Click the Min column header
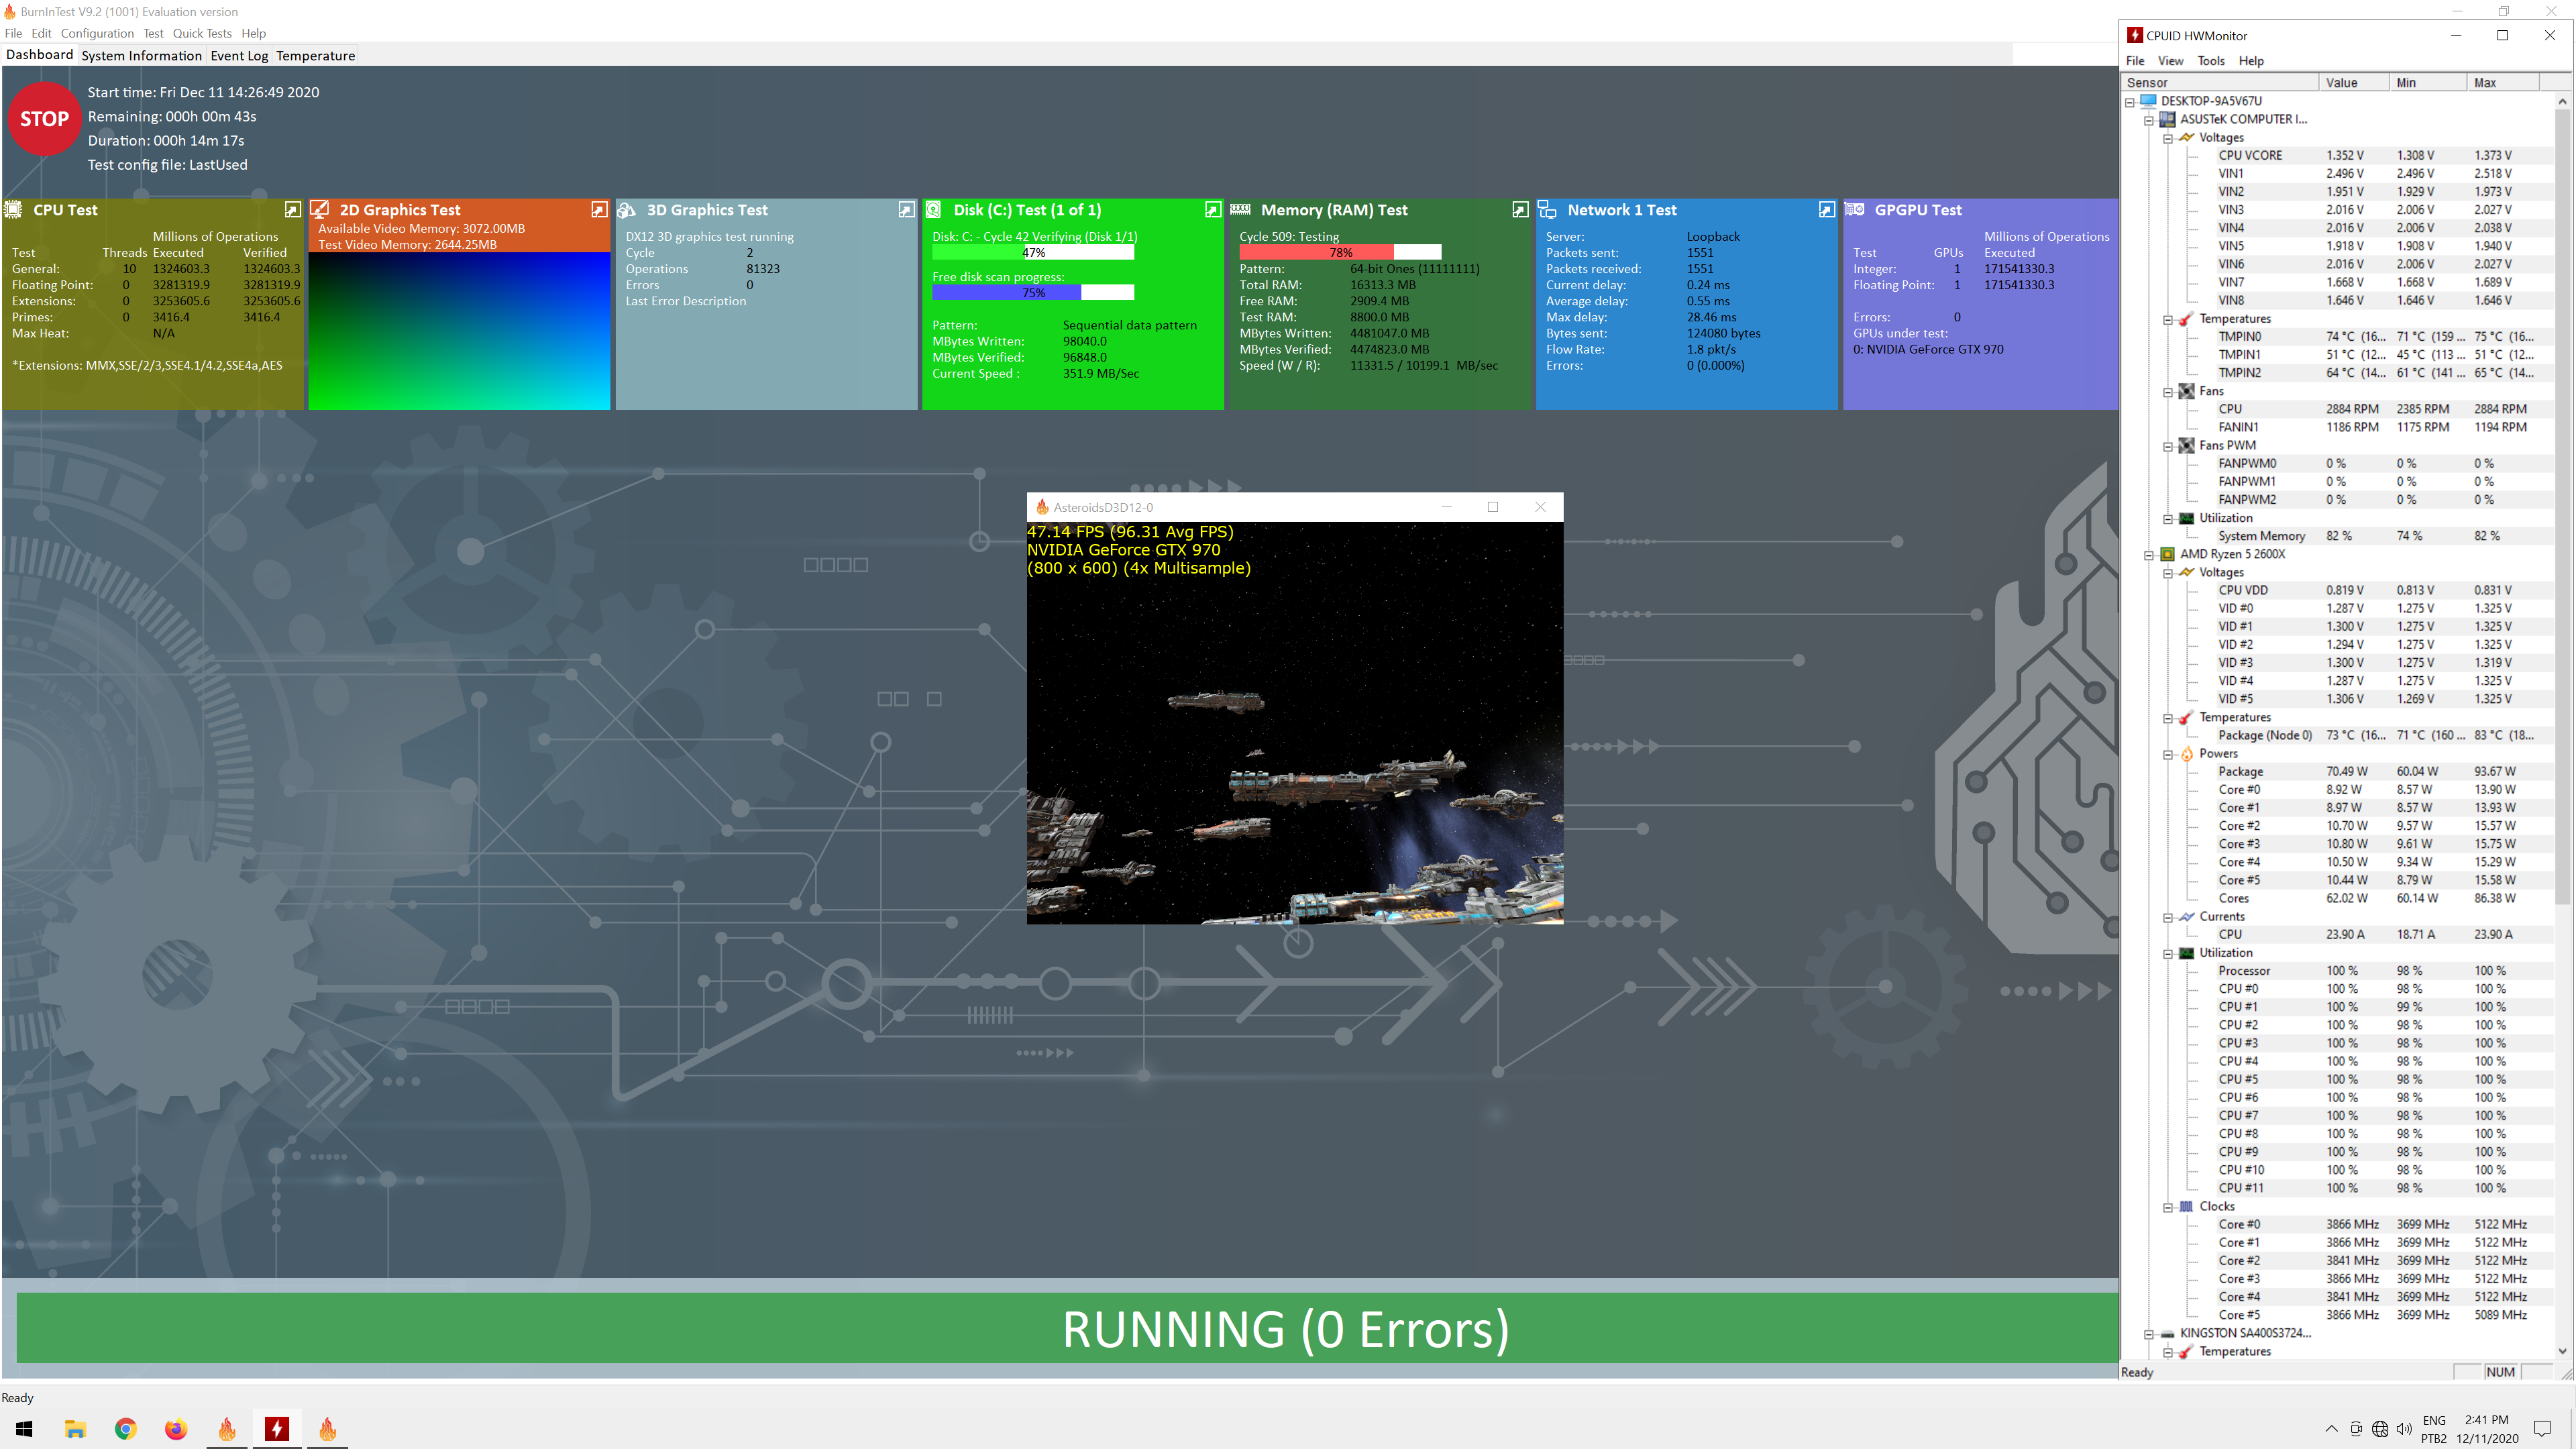 pyautogui.click(x=2427, y=83)
